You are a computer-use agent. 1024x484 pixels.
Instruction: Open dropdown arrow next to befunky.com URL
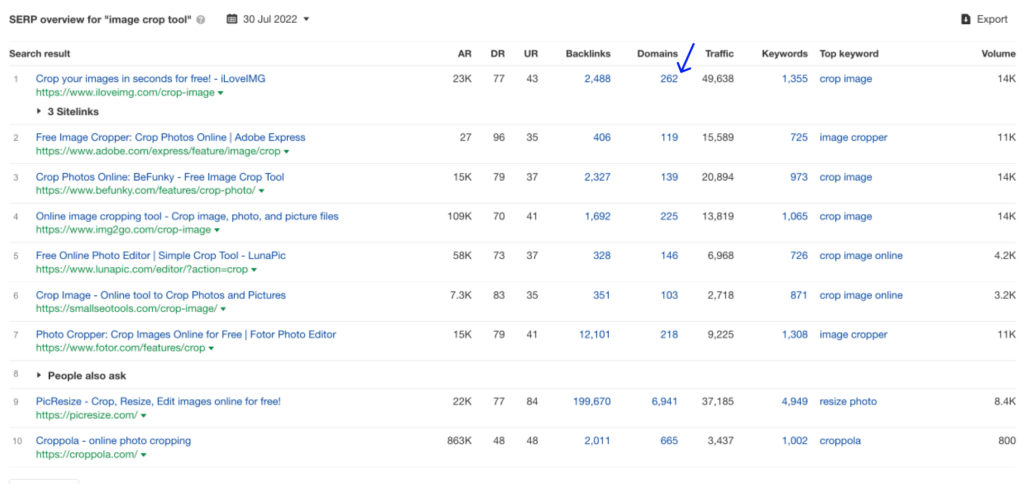[261, 191]
